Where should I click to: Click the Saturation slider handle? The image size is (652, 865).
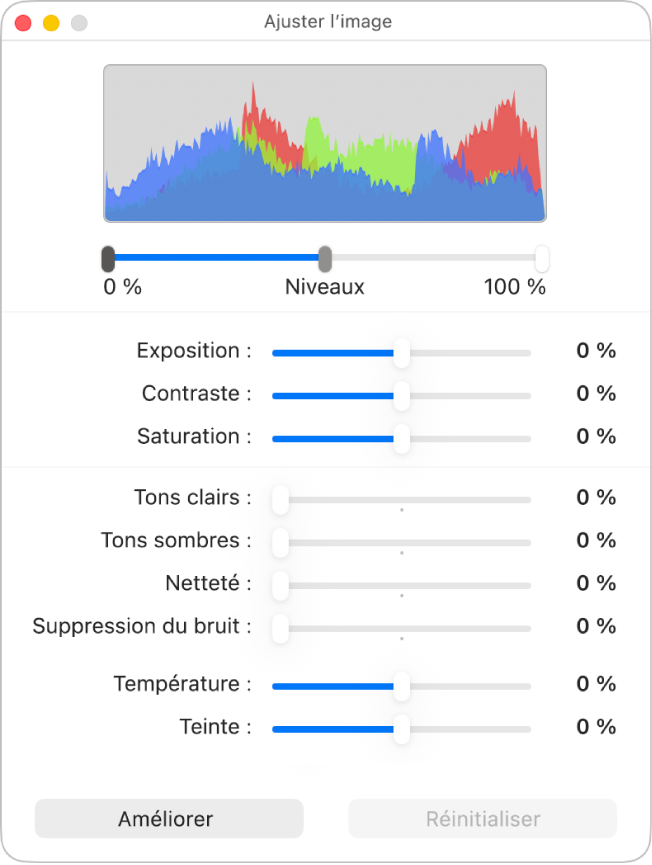click(x=401, y=438)
